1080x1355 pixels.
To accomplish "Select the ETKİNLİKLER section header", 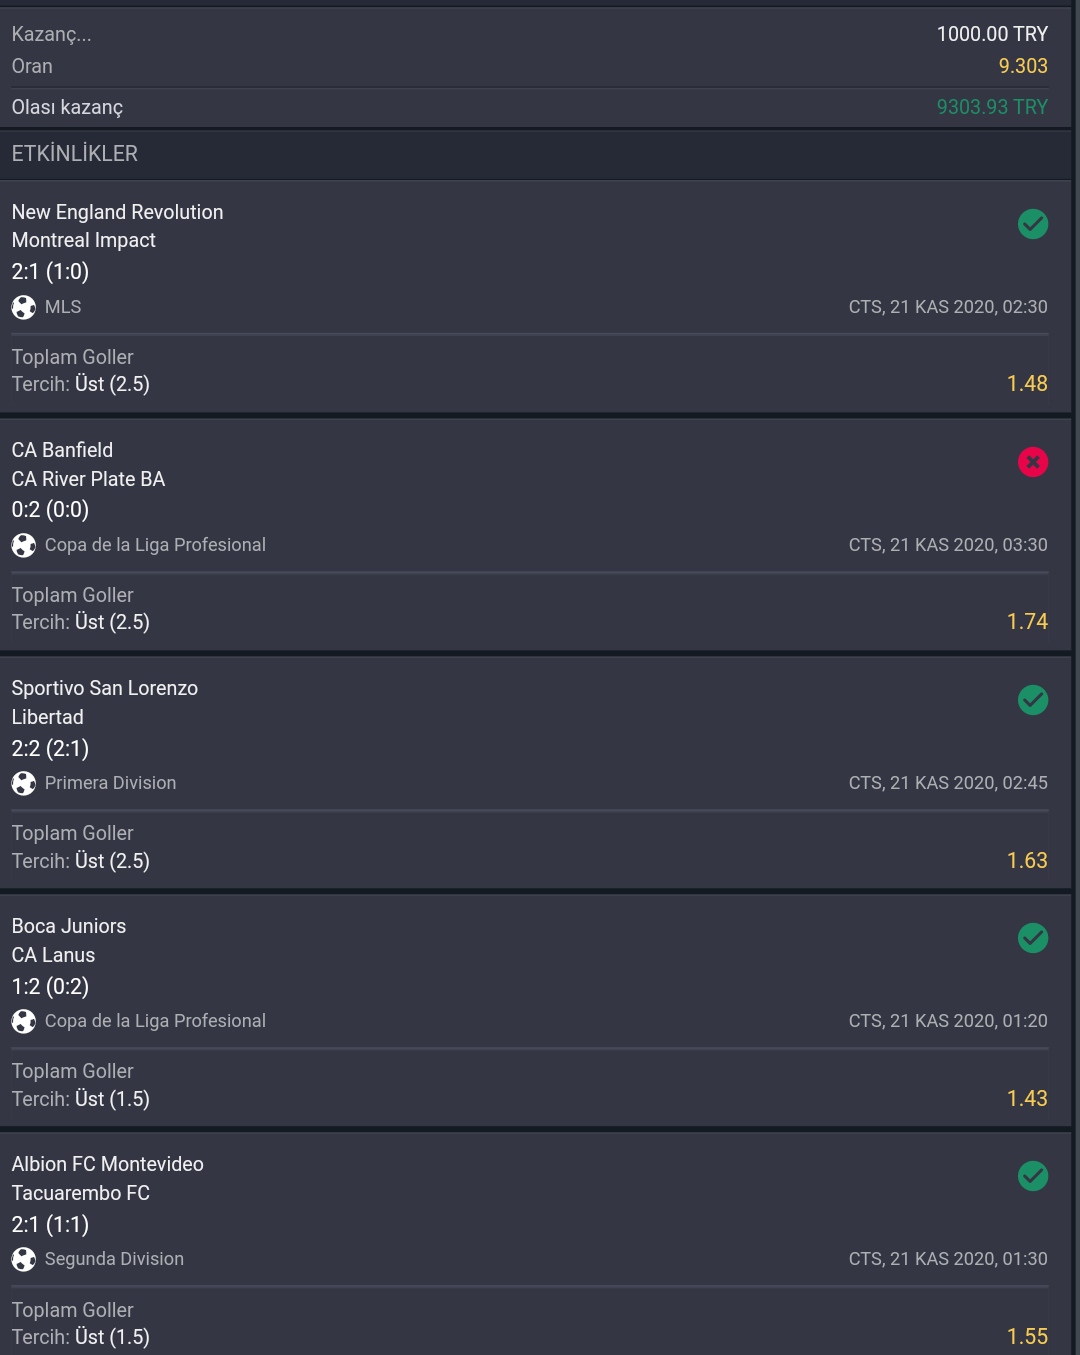I will (x=535, y=154).
